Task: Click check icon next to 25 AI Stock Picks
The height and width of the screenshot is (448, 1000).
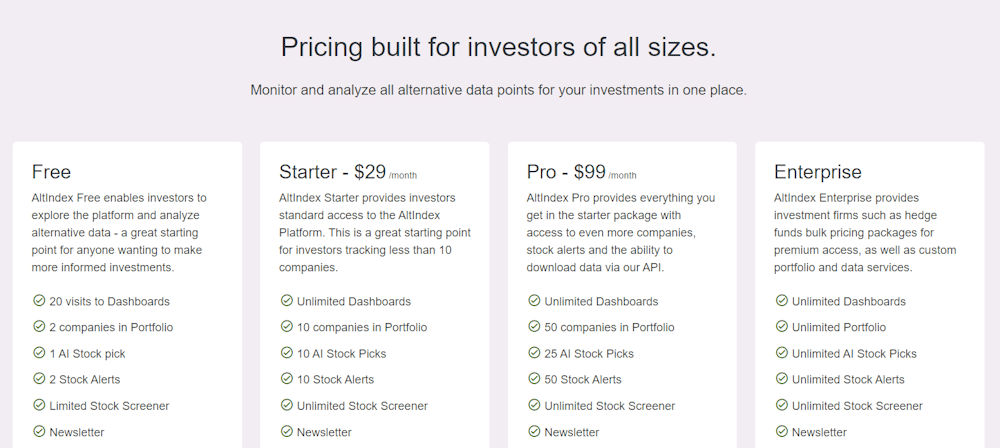Action: 534,353
